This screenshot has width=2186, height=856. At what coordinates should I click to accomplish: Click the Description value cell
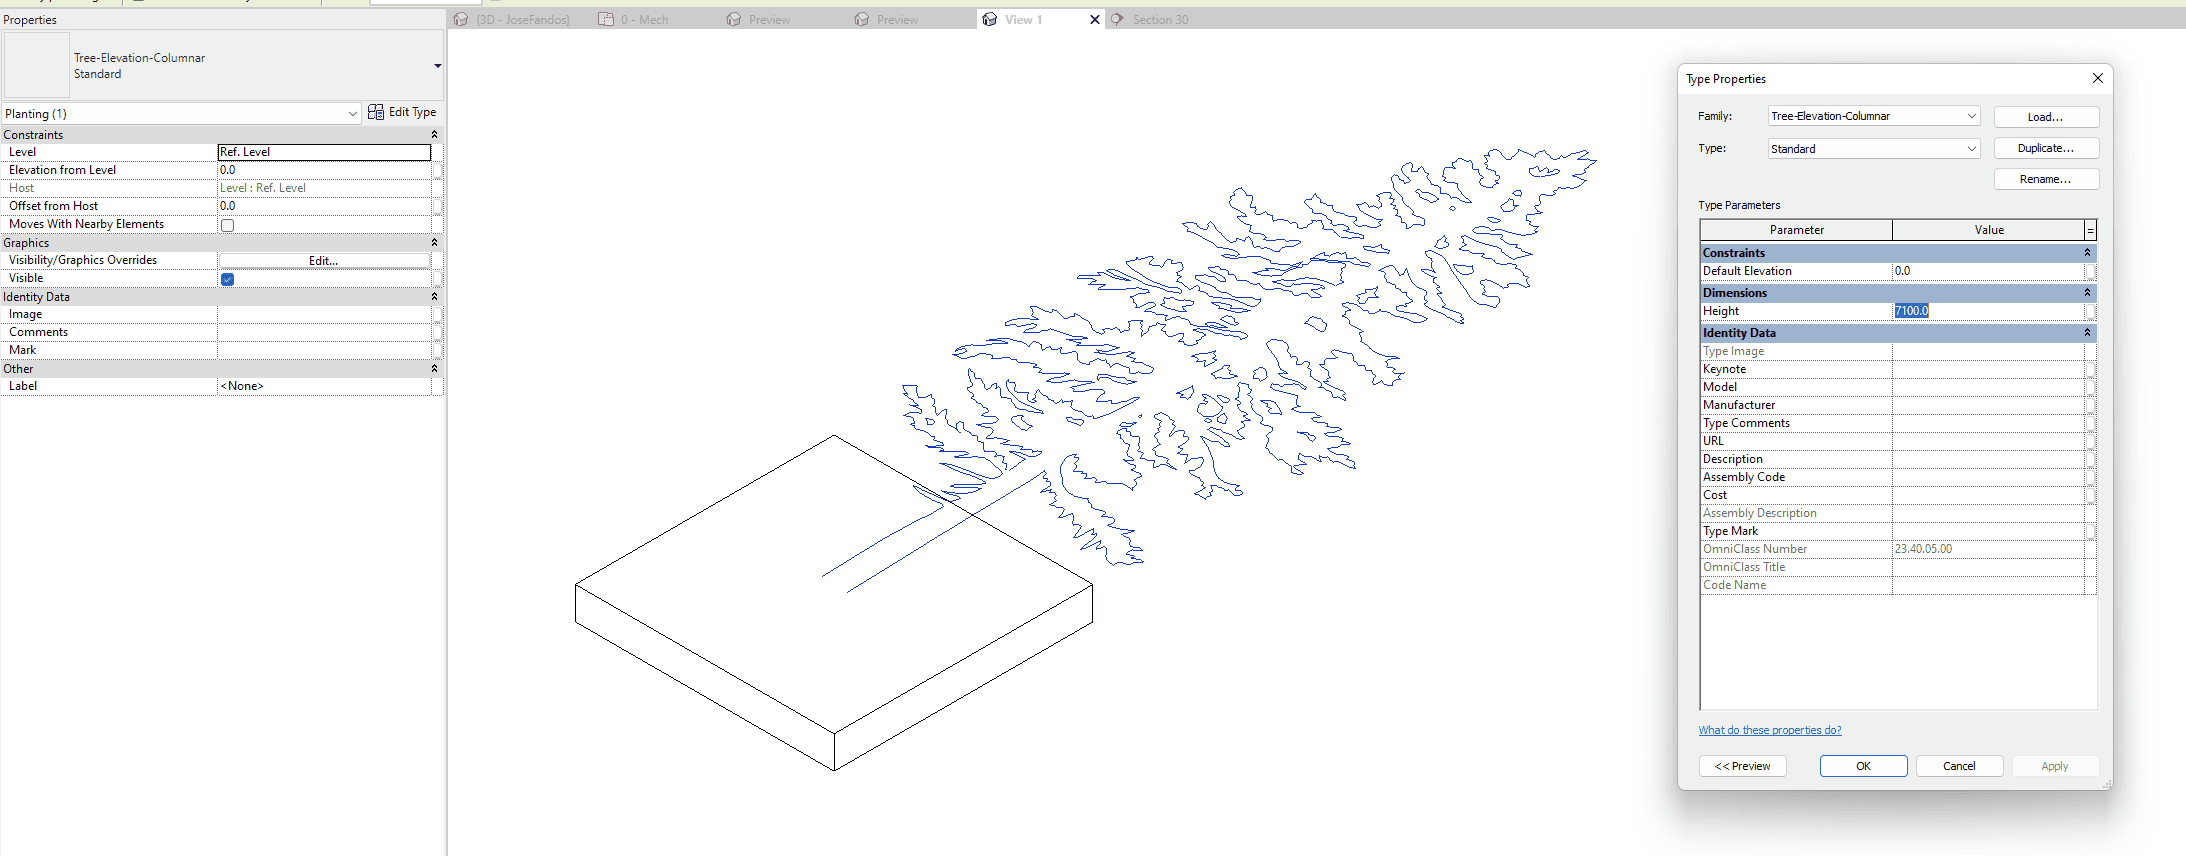pos(1988,459)
